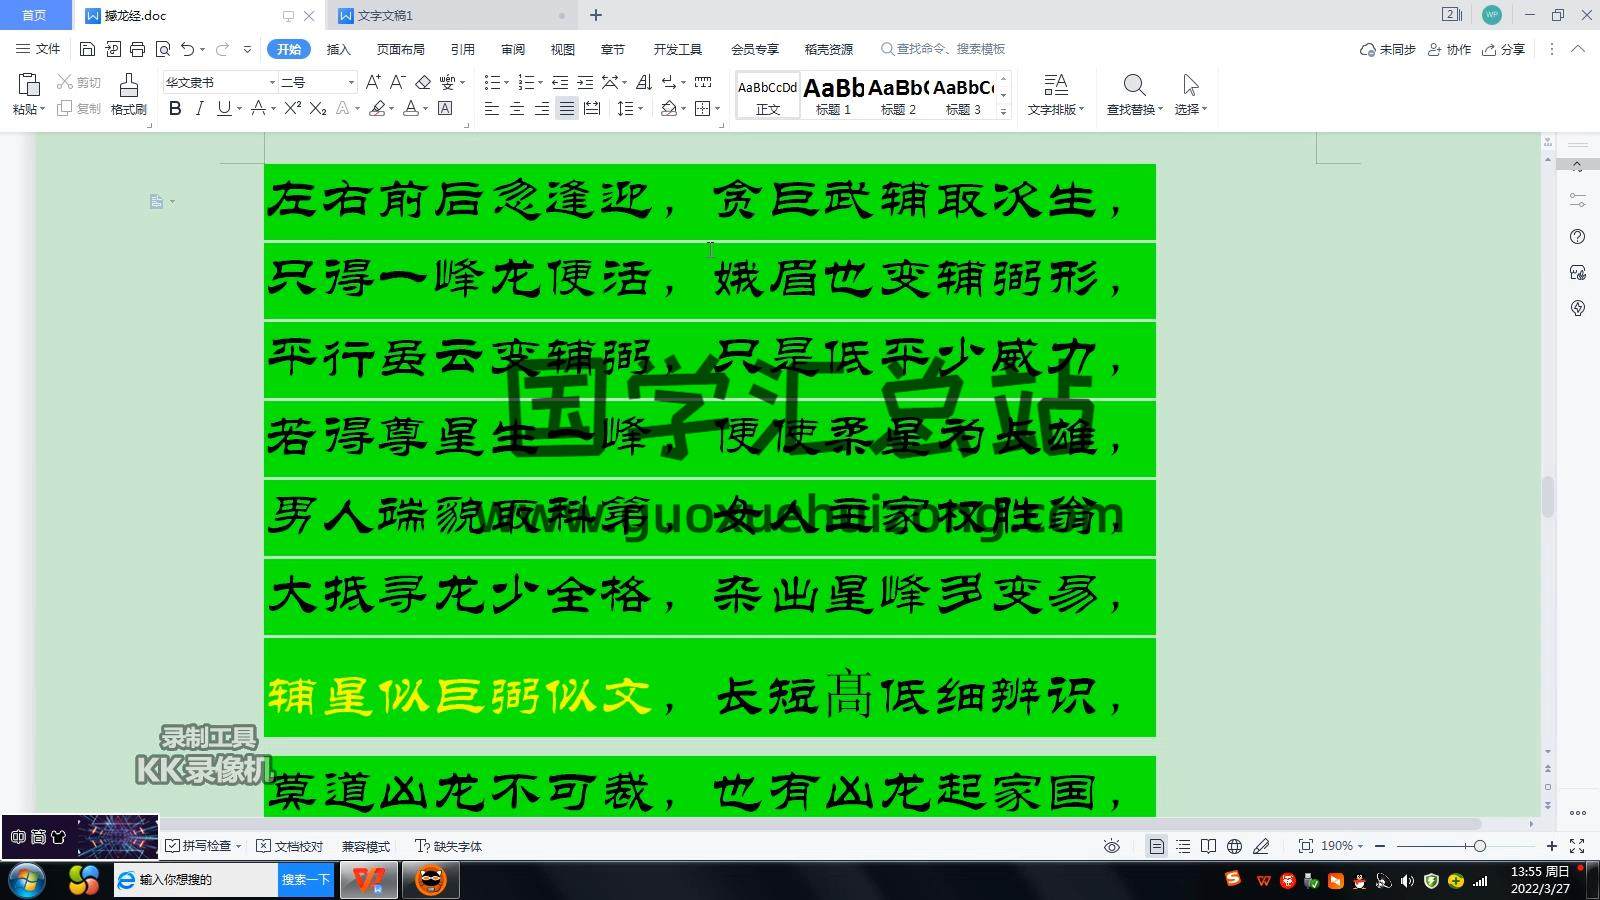The image size is (1600, 900).
Task: Open Find and Replace (查找替换) magnifier
Action: tap(1134, 94)
